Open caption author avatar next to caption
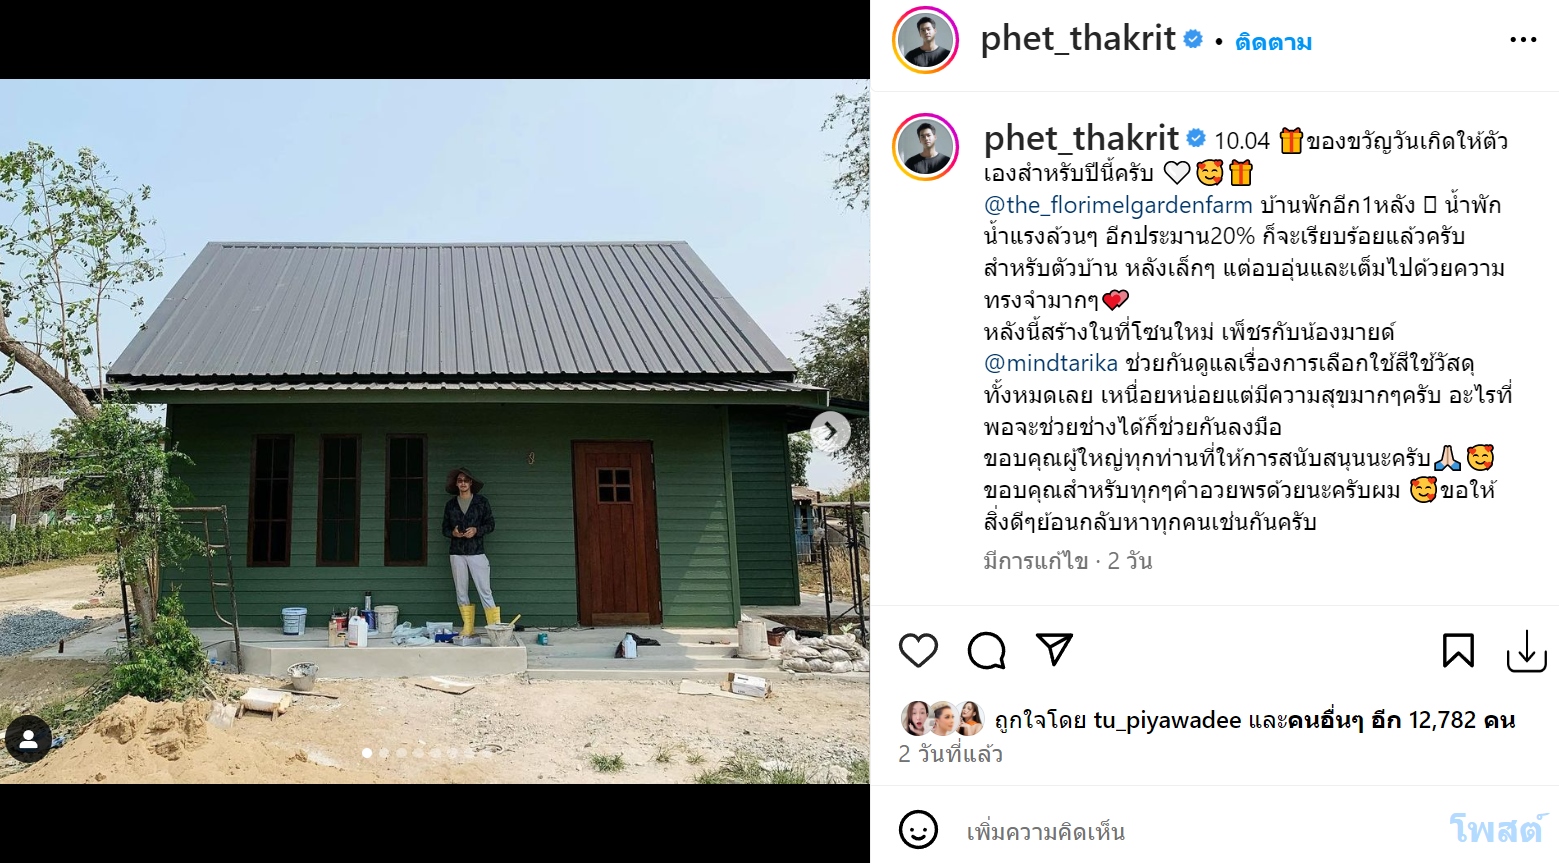Screen dimensions: 1559x863 click(x=925, y=147)
